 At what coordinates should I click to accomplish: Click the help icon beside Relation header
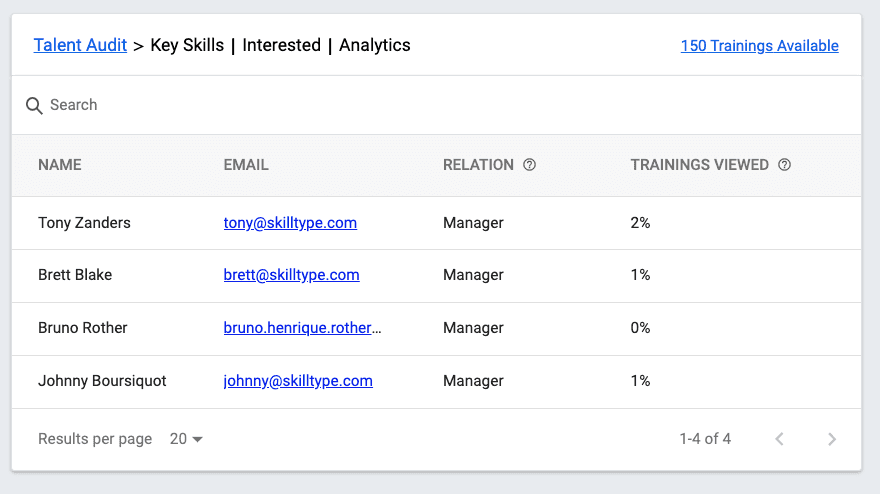click(530, 165)
